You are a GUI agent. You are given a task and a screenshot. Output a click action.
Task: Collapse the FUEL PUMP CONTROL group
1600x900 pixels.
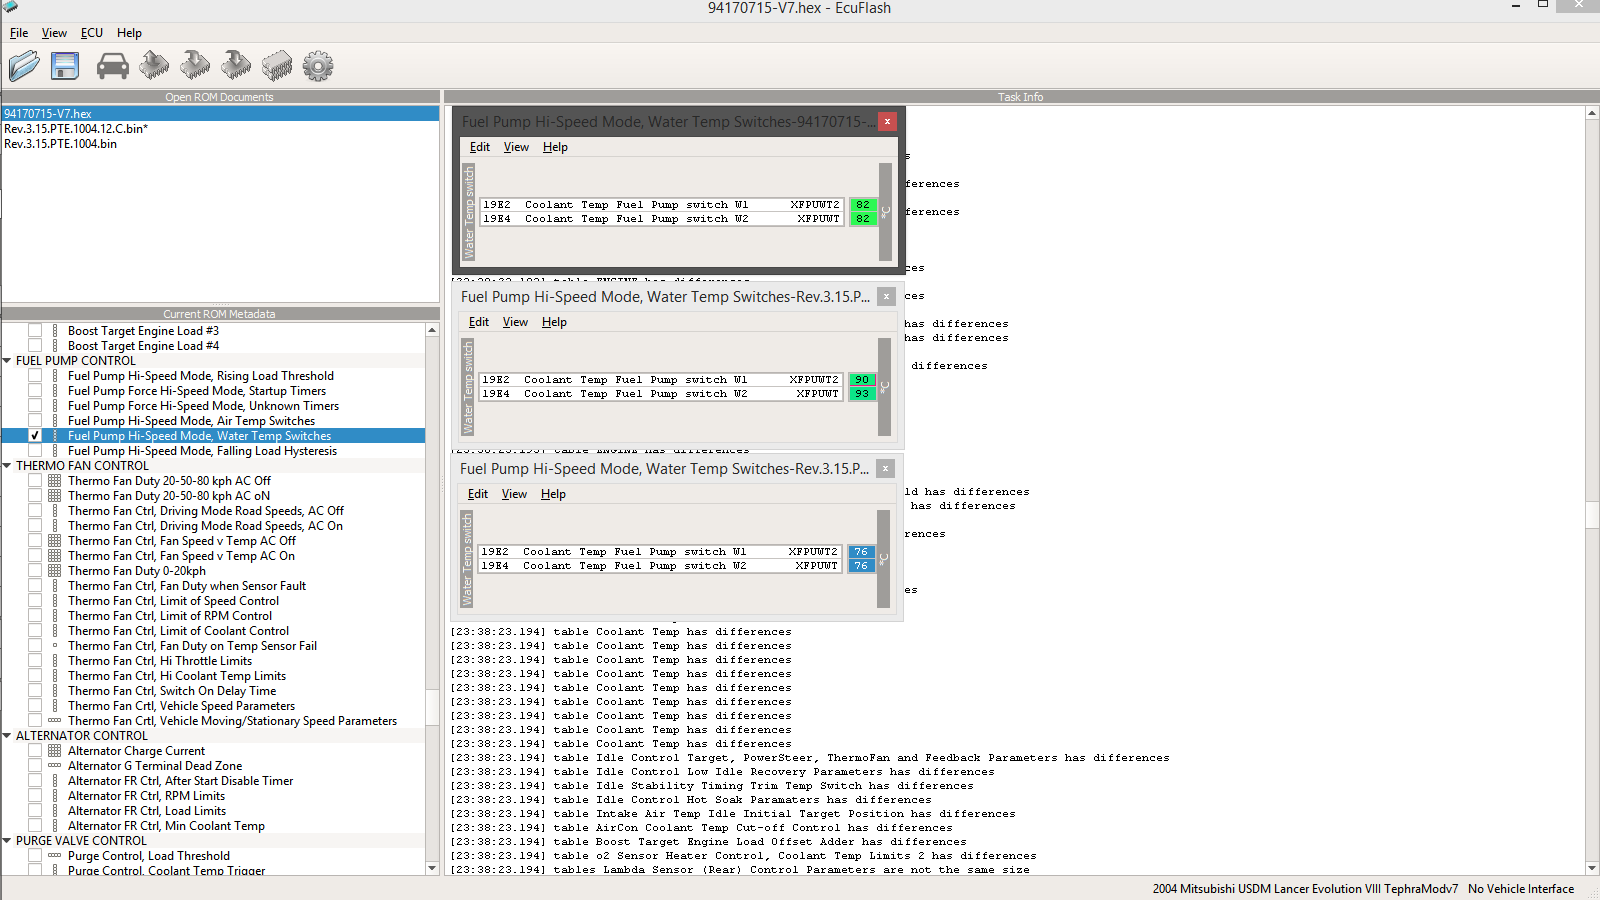[8, 361]
